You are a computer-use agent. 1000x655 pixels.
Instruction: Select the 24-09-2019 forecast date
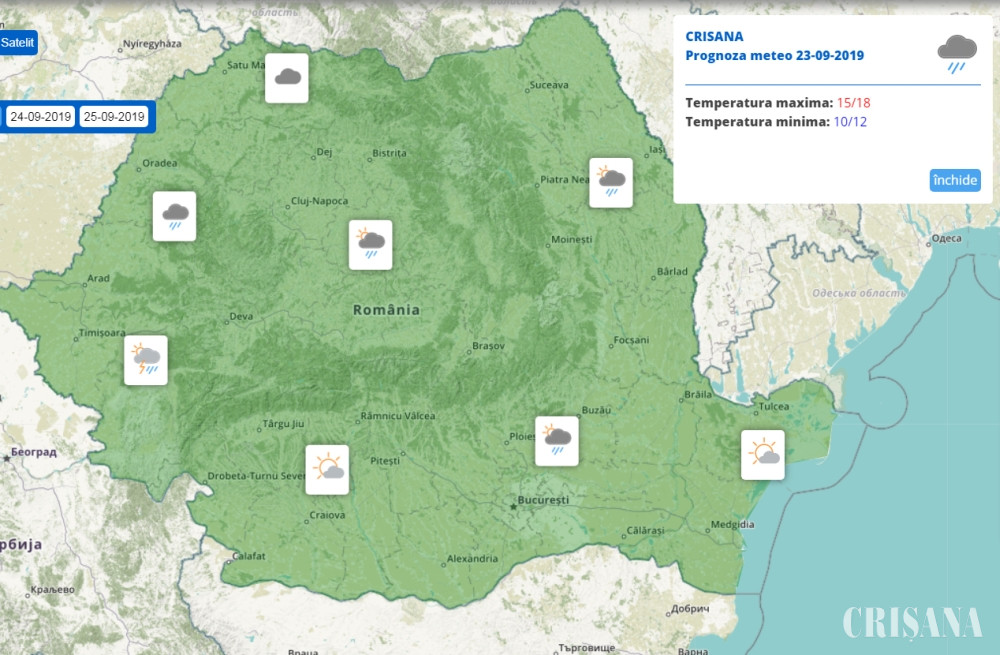pyautogui.click(x=40, y=116)
